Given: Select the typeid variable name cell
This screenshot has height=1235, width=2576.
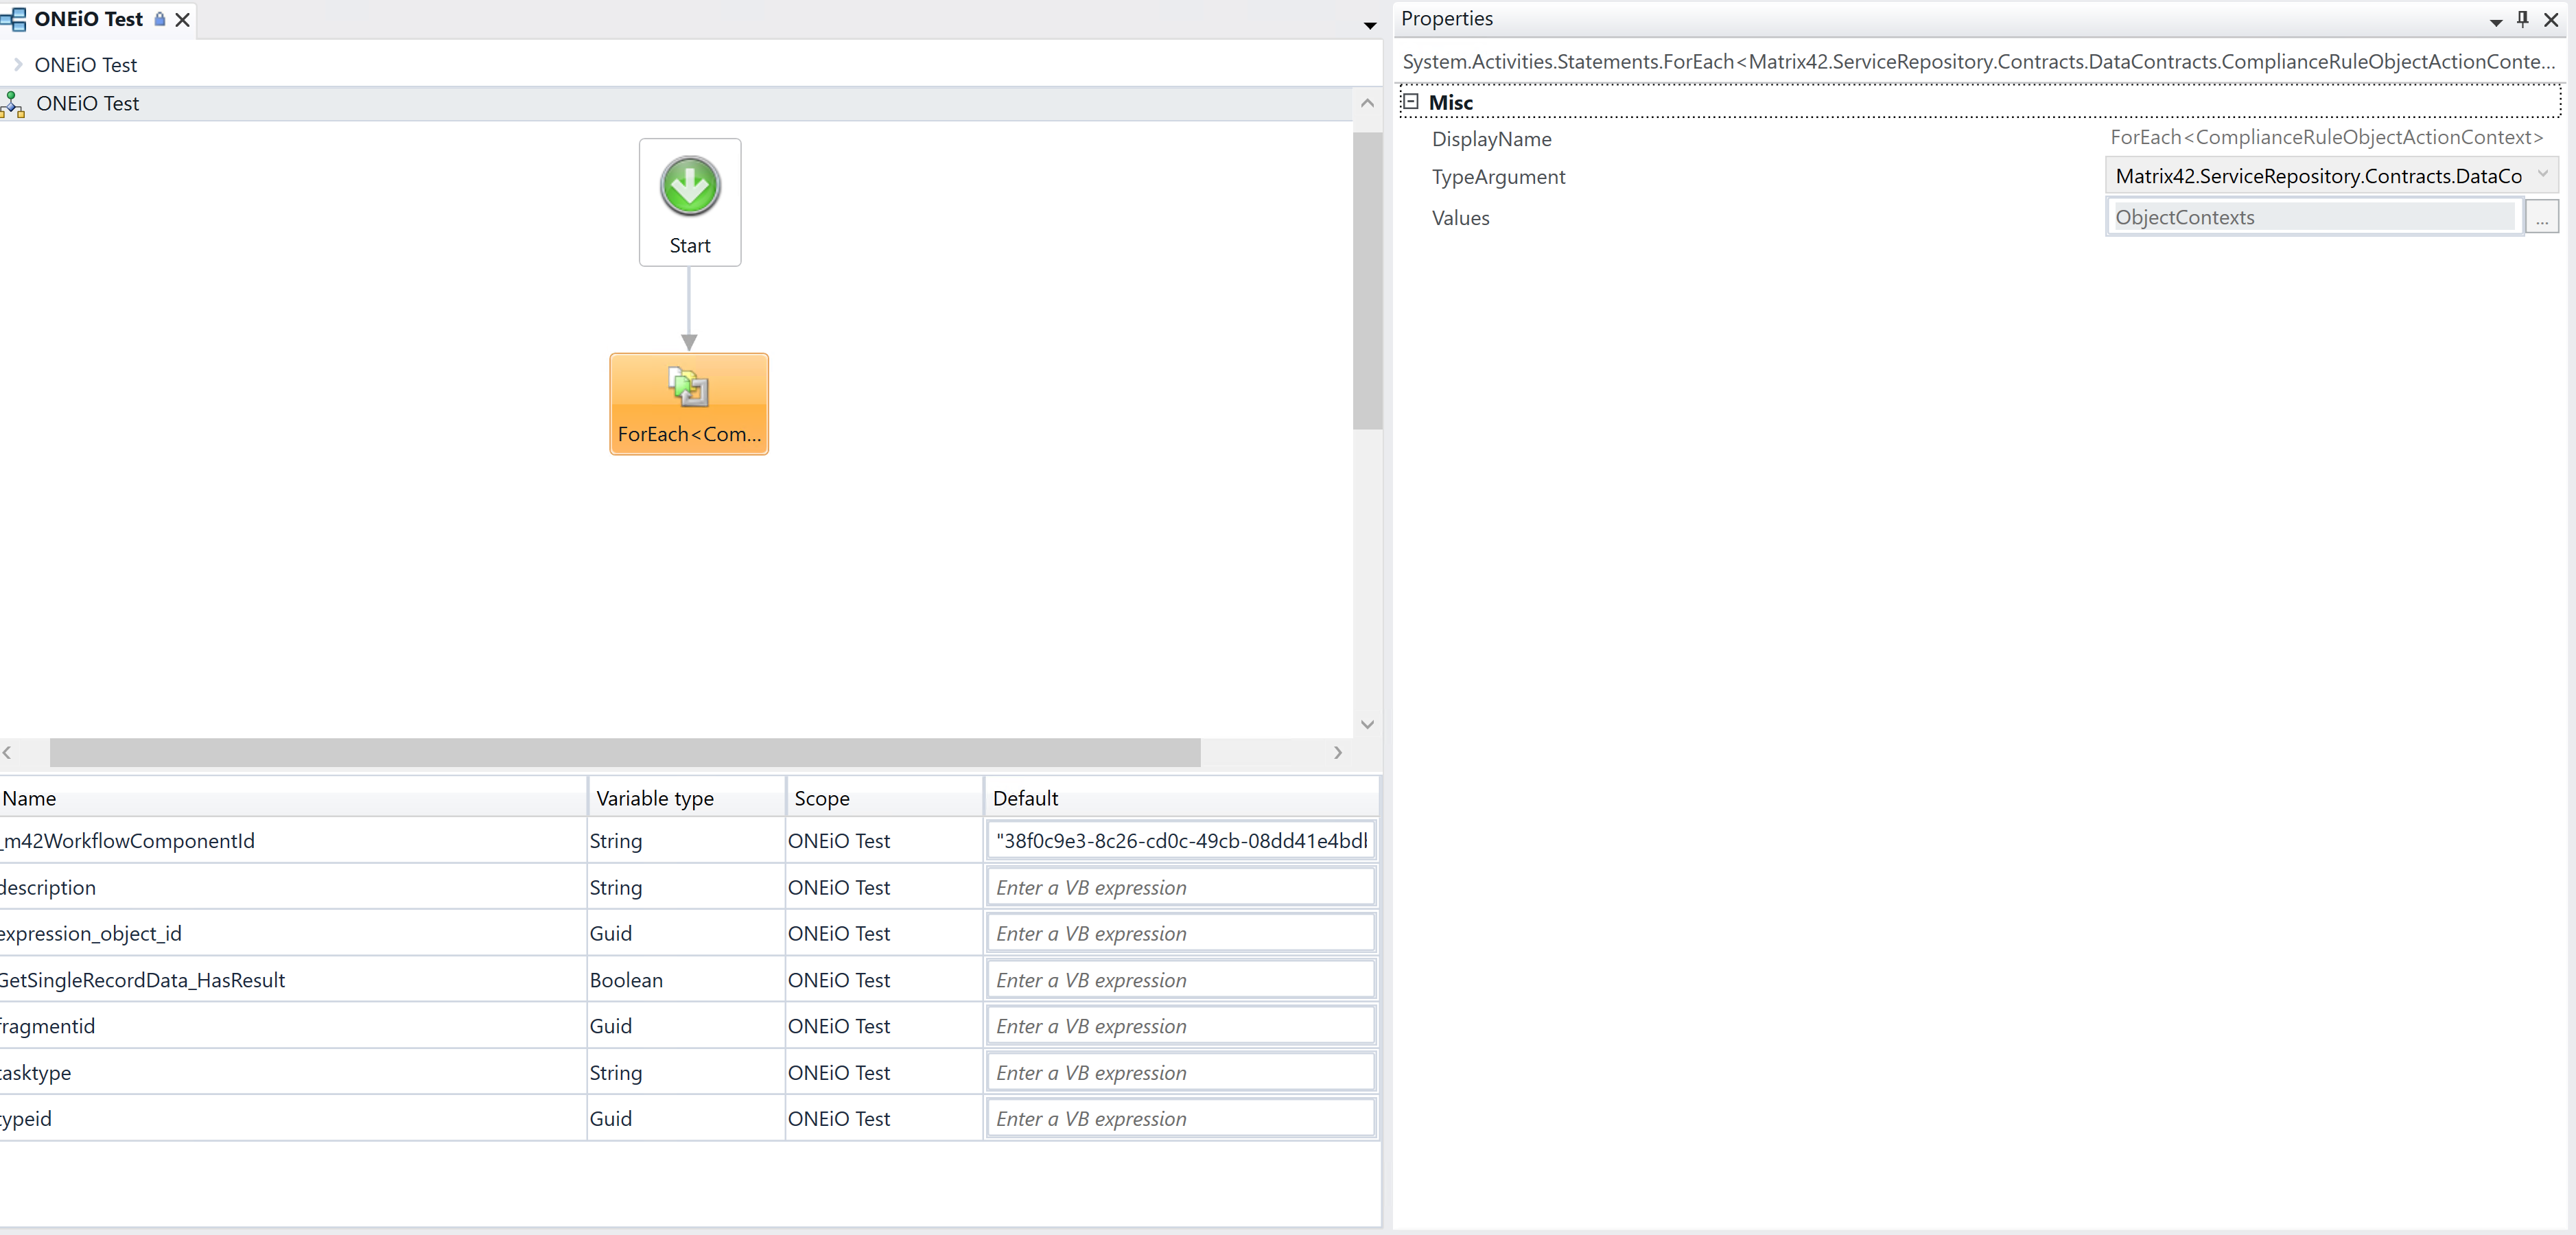Looking at the screenshot, I should [x=293, y=1118].
